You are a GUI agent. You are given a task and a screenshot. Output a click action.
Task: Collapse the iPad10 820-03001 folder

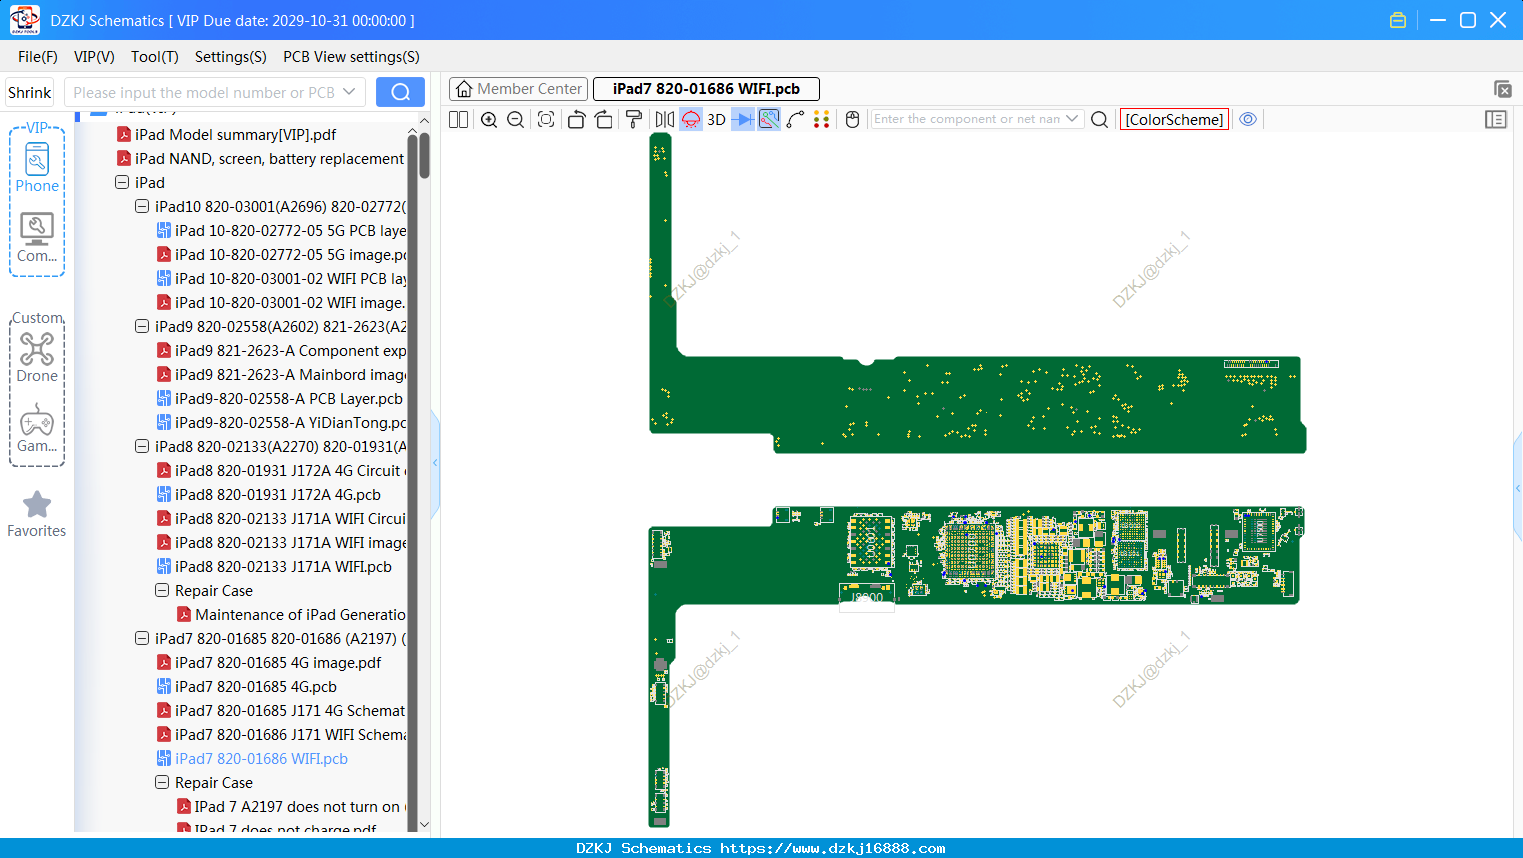(142, 206)
